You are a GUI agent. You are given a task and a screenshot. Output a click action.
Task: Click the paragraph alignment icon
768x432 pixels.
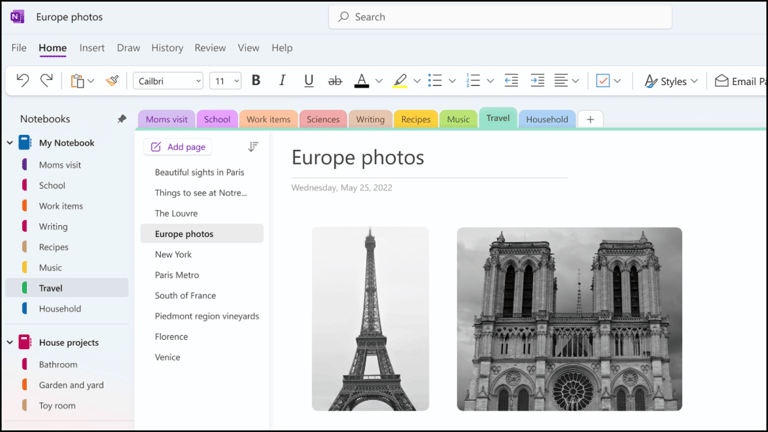pos(561,80)
